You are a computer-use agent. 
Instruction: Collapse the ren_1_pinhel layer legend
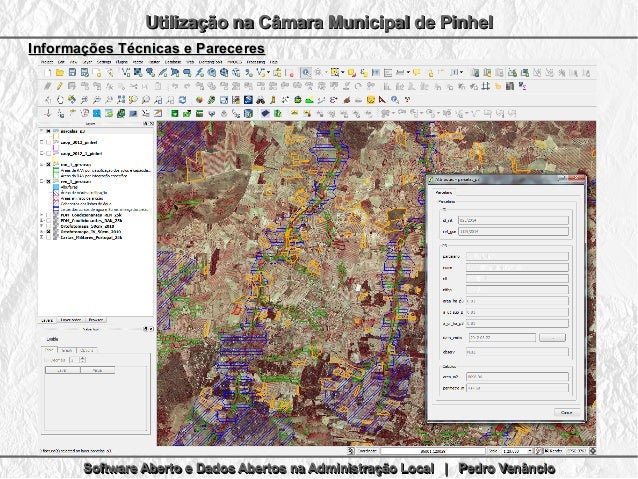pos(40,162)
